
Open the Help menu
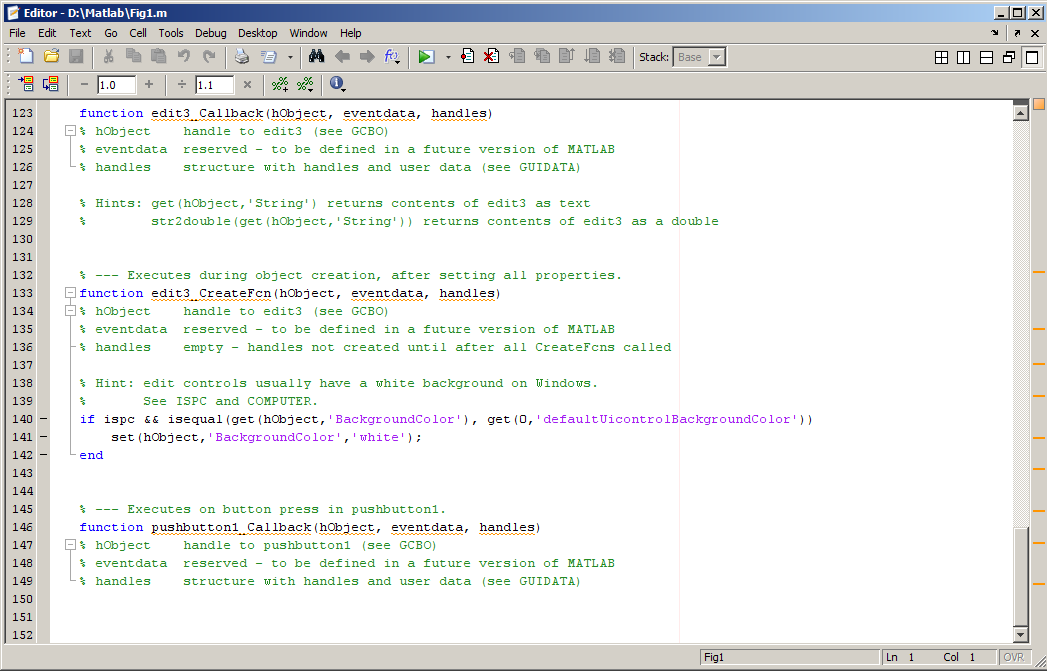coord(351,33)
